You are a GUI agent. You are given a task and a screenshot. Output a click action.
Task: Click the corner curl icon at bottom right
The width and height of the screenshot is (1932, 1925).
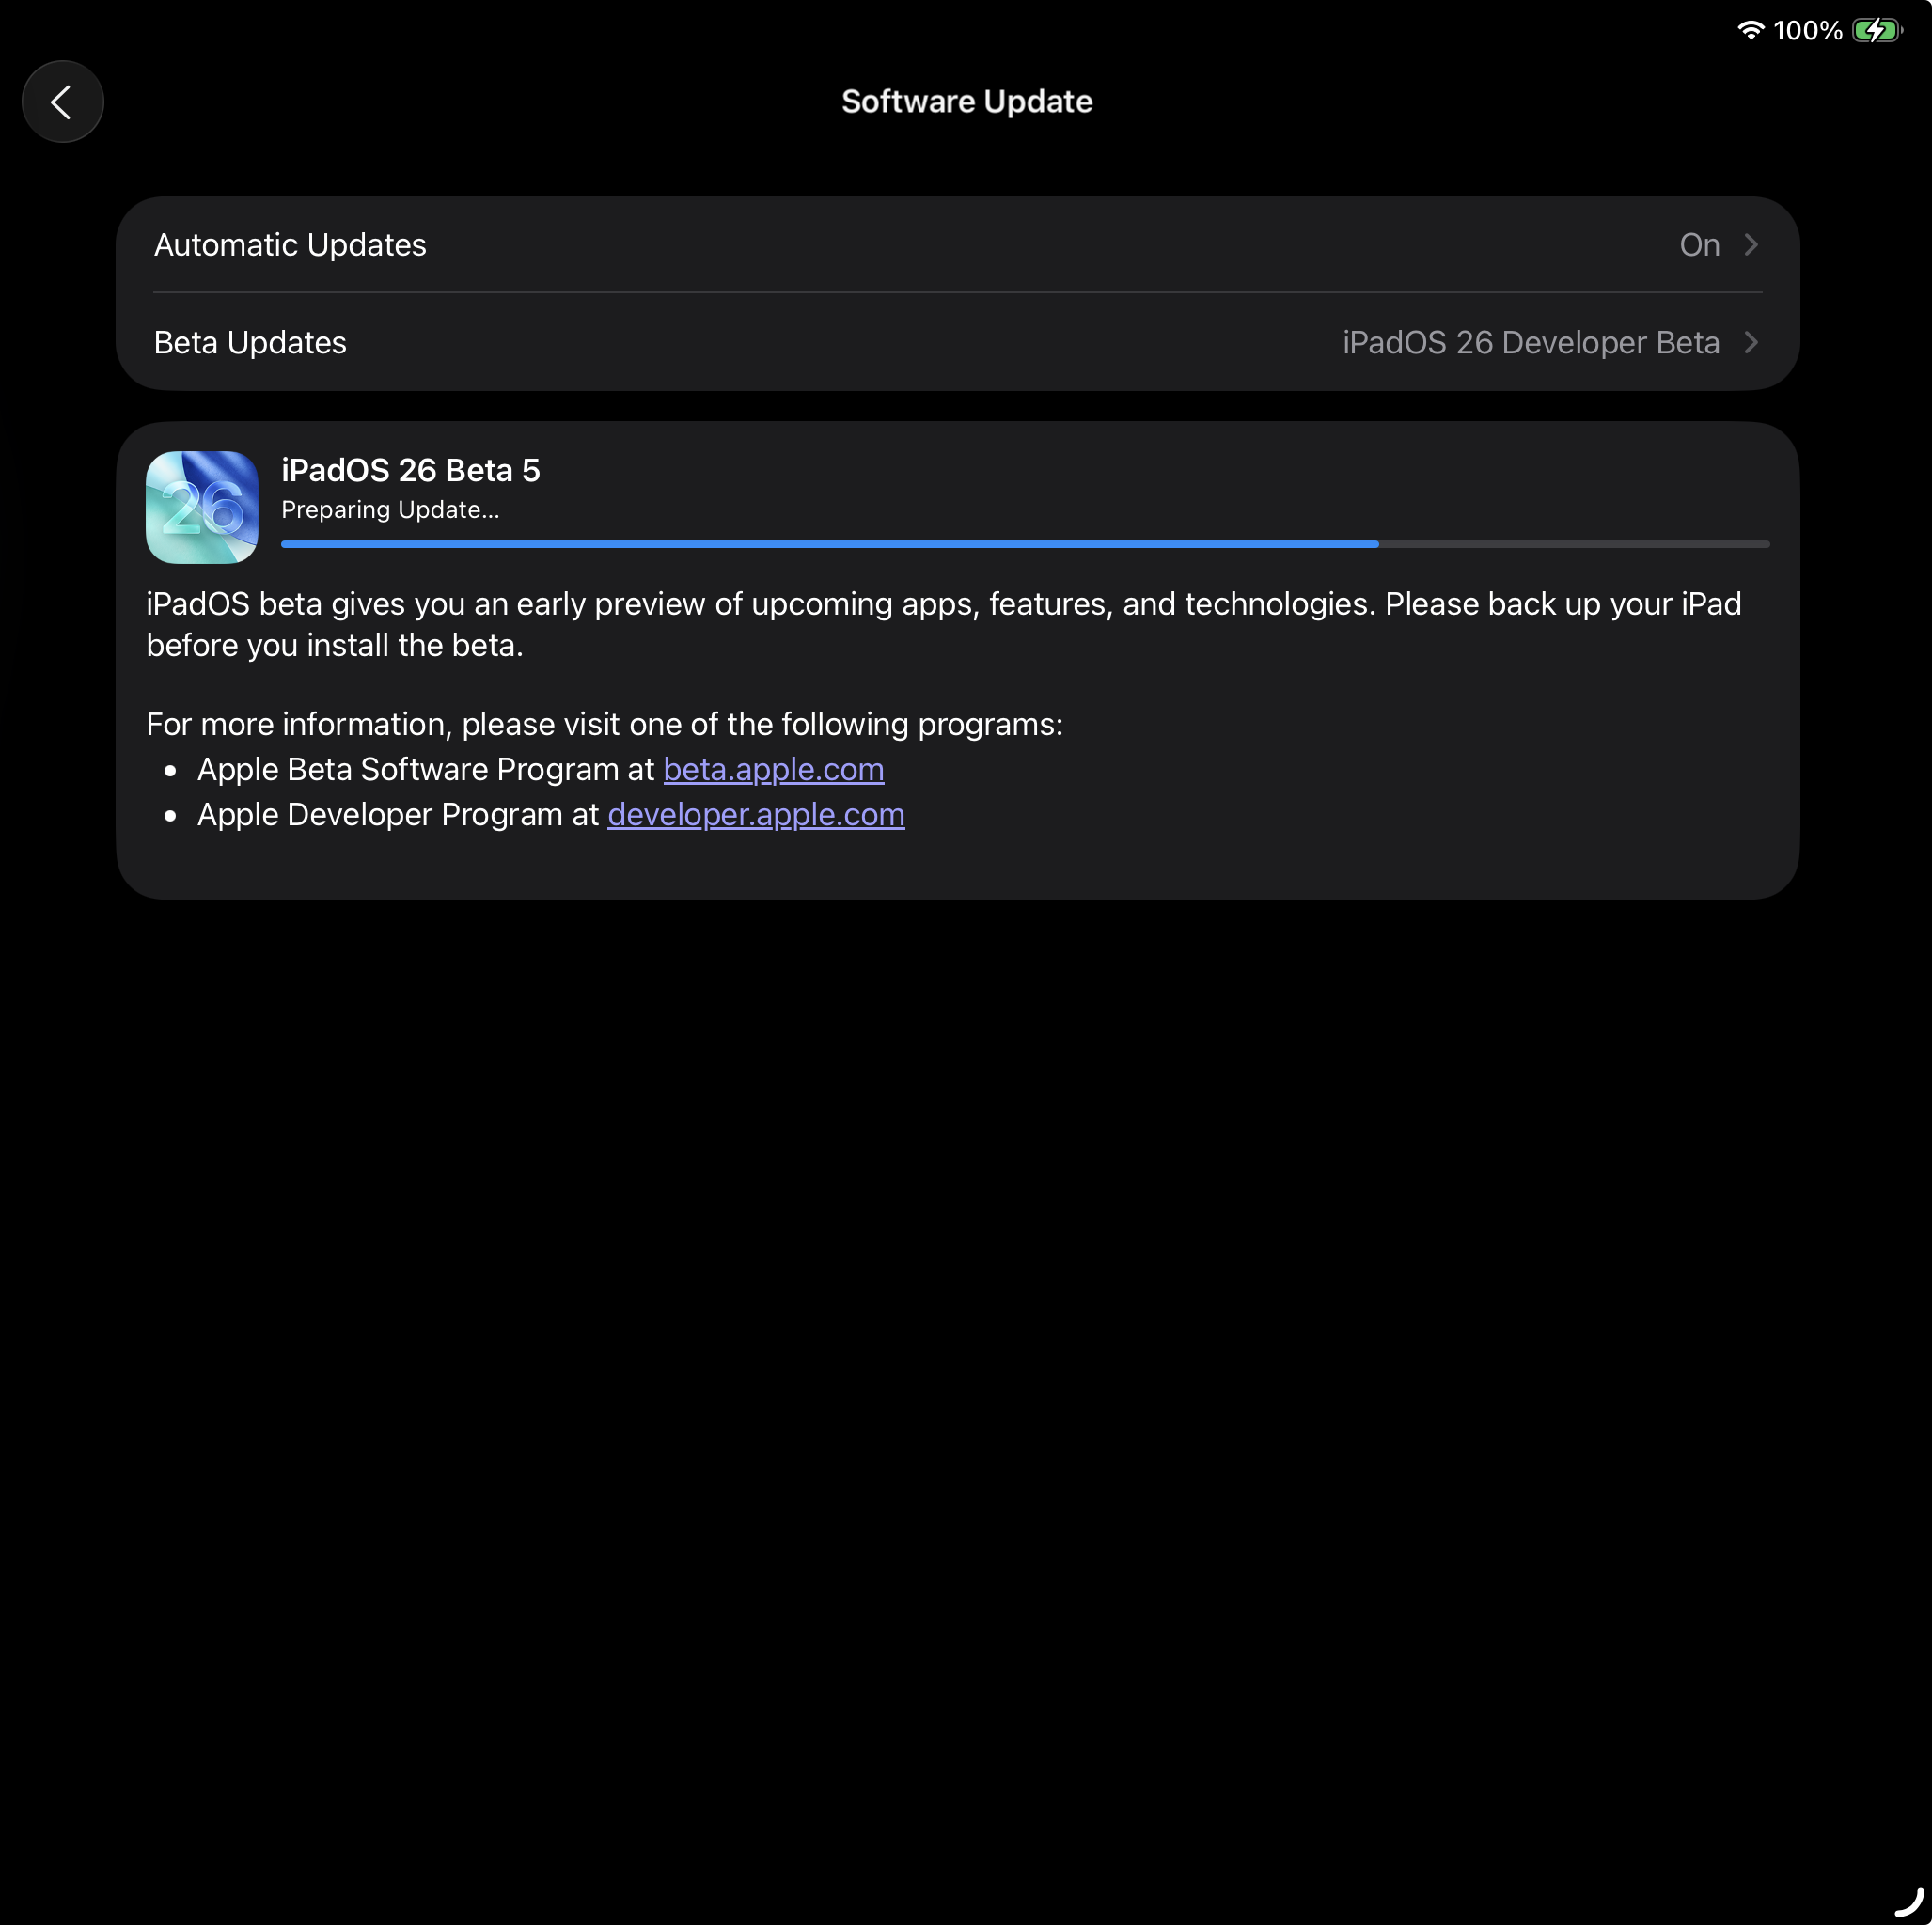tap(1910, 1901)
